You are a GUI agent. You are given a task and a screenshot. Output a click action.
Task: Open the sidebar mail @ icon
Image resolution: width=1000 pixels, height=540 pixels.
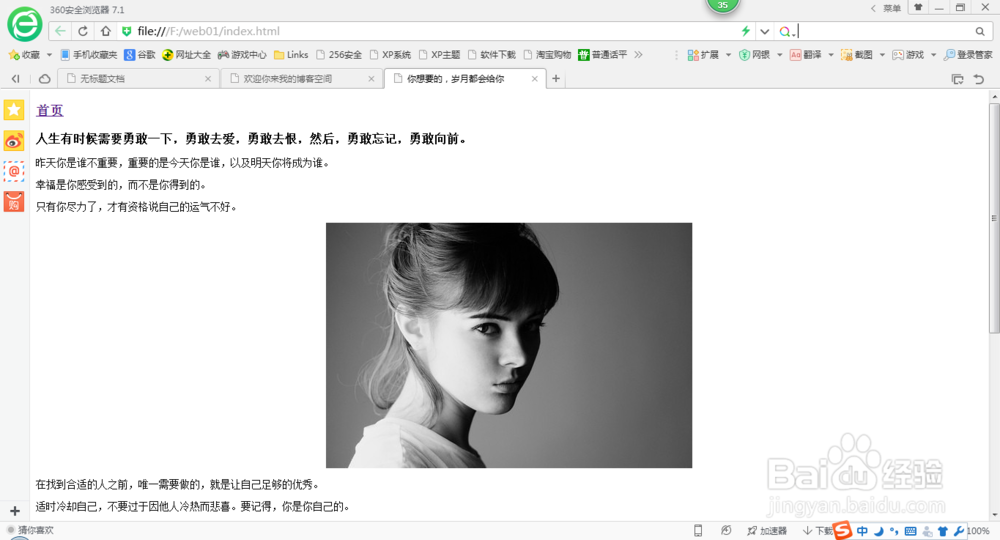click(14, 171)
